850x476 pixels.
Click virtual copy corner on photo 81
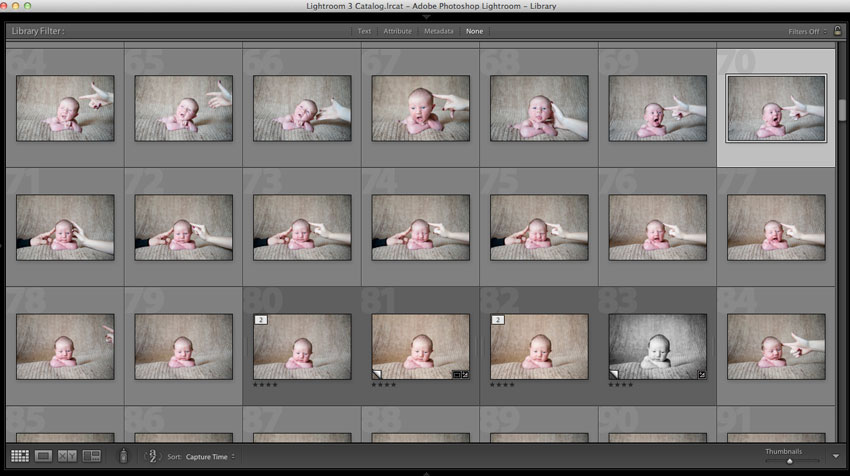pyautogui.click(x=377, y=374)
